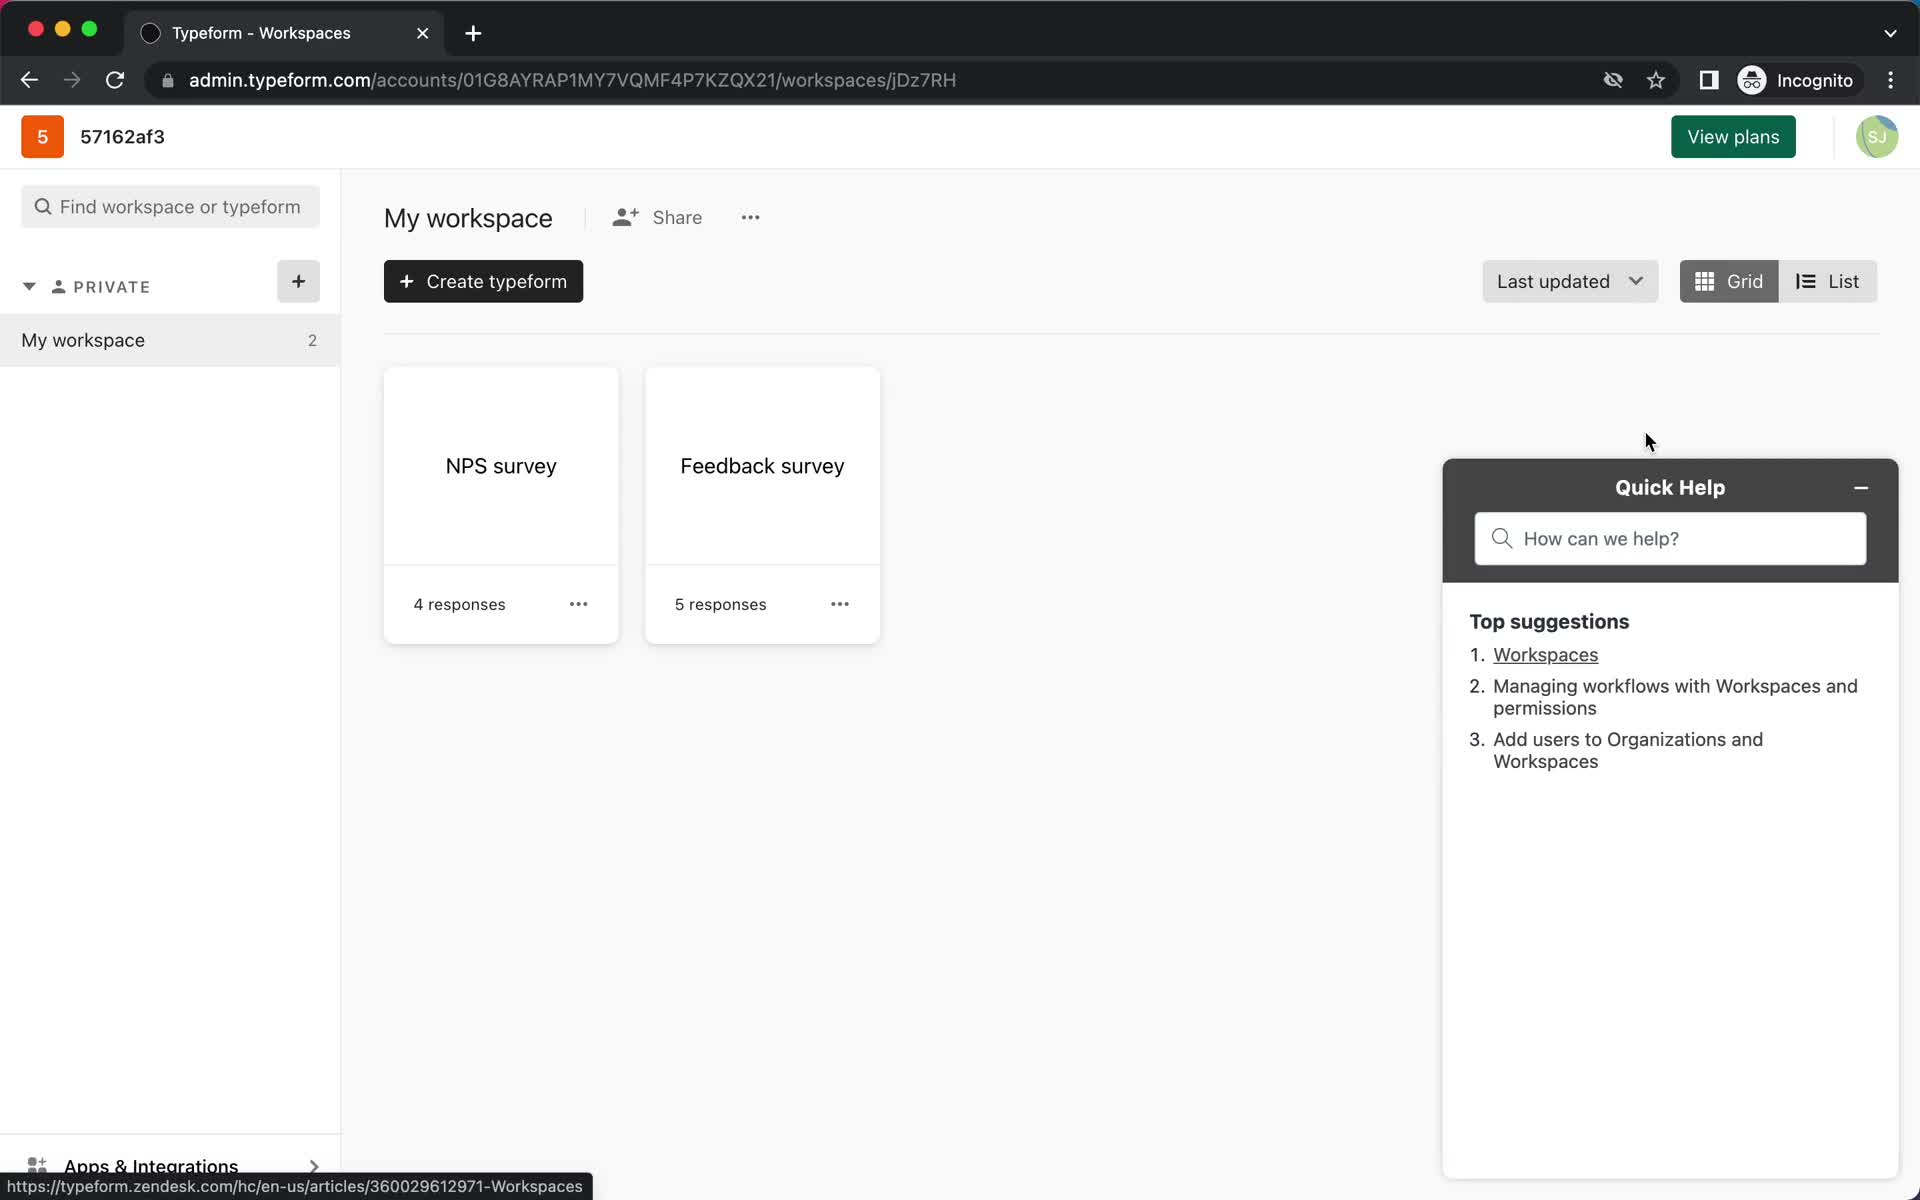1920x1200 pixels.
Task: Click the Add private workspace icon
Action: [x=297, y=282]
